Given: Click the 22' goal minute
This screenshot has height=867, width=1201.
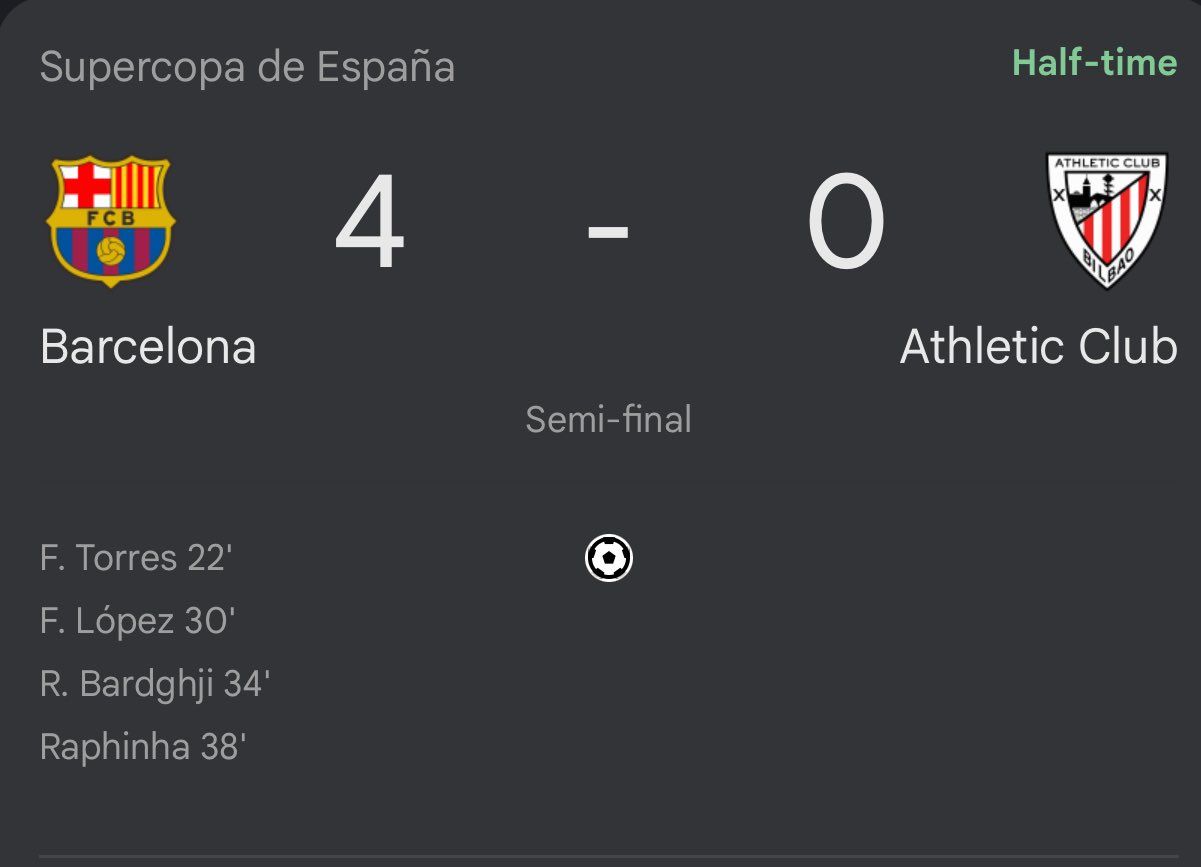Looking at the screenshot, I should pyautogui.click(x=210, y=558).
